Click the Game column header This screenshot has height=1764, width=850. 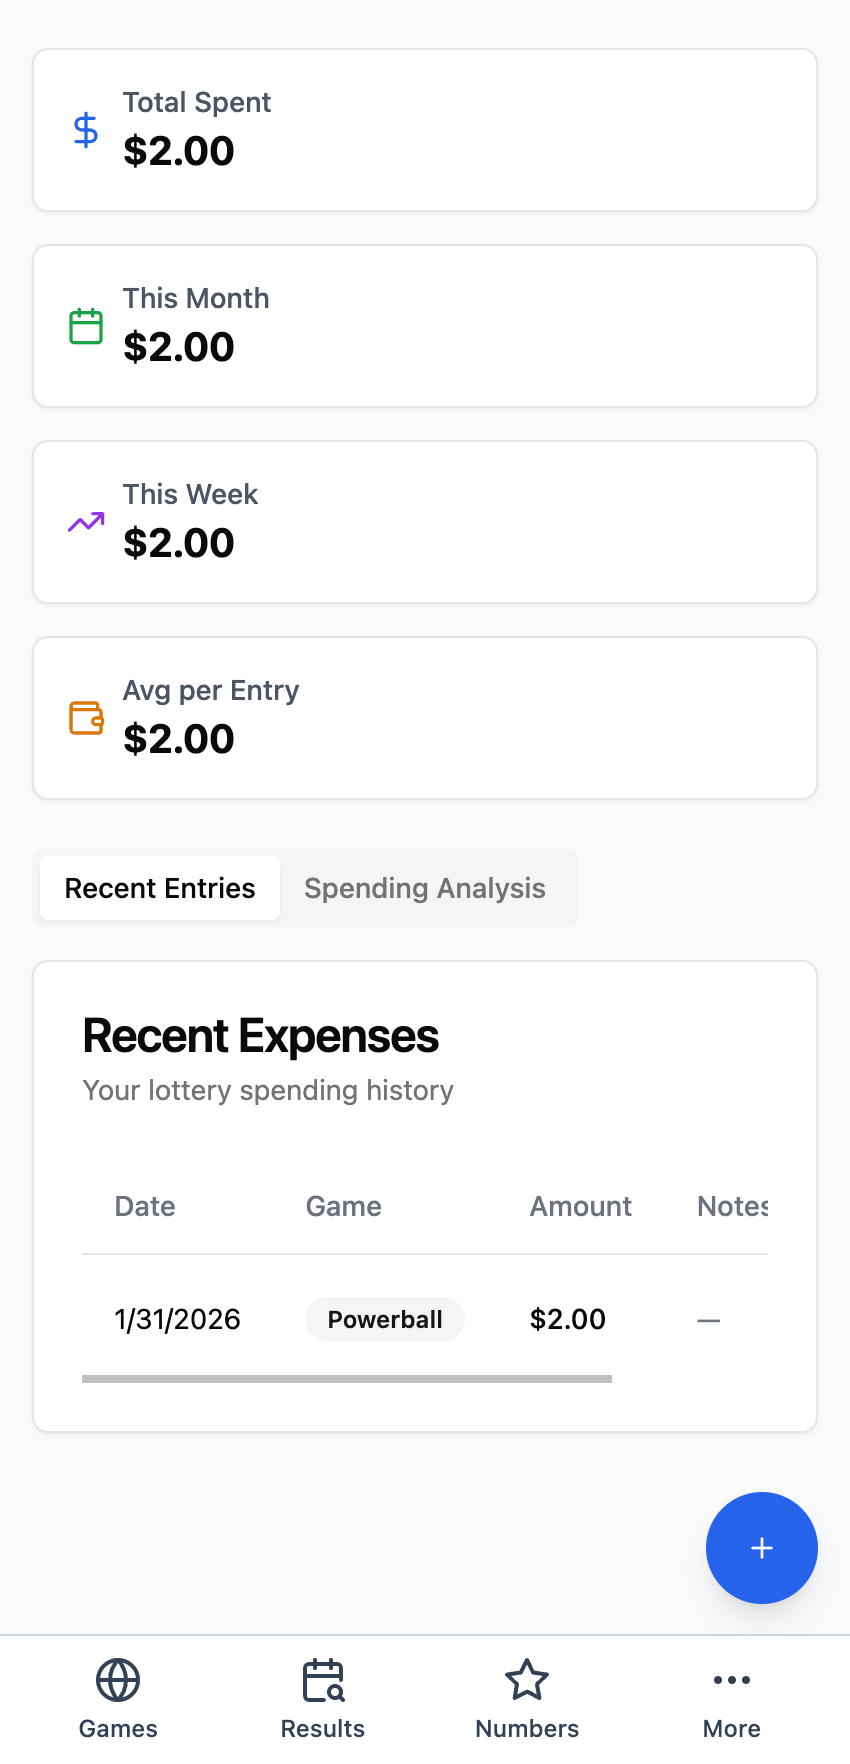(x=344, y=1206)
